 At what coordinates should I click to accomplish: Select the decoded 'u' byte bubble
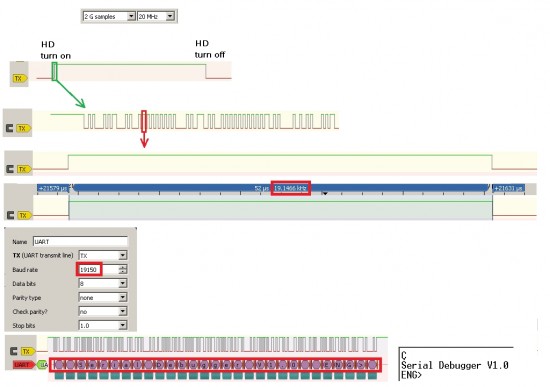click(193, 365)
